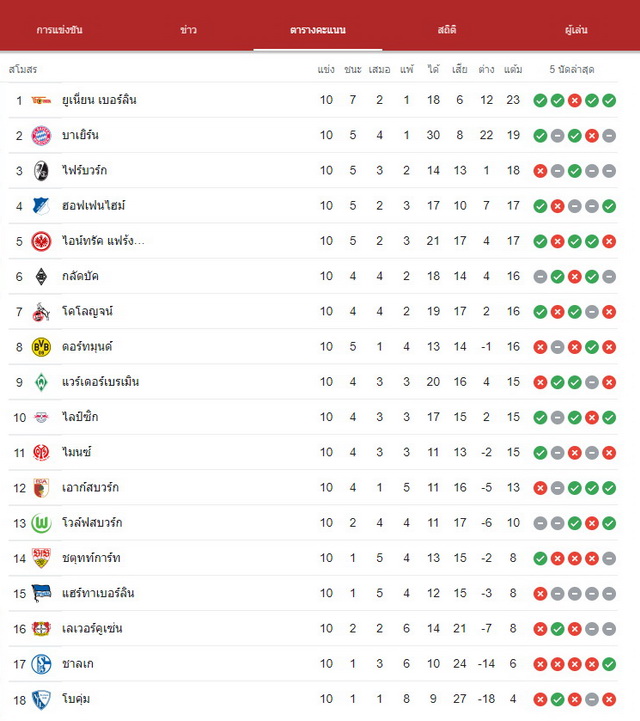Click the Union Berlin club logo
640x721 pixels.
coord(41,100)
